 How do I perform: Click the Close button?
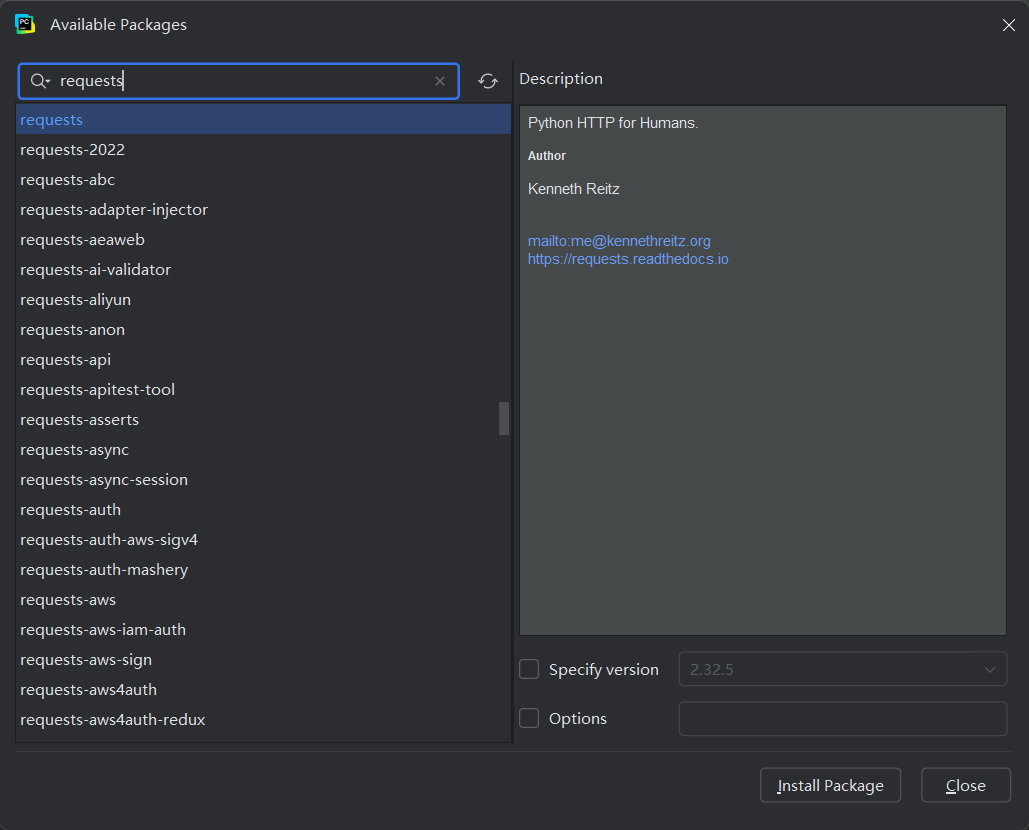tap(965, 785)
